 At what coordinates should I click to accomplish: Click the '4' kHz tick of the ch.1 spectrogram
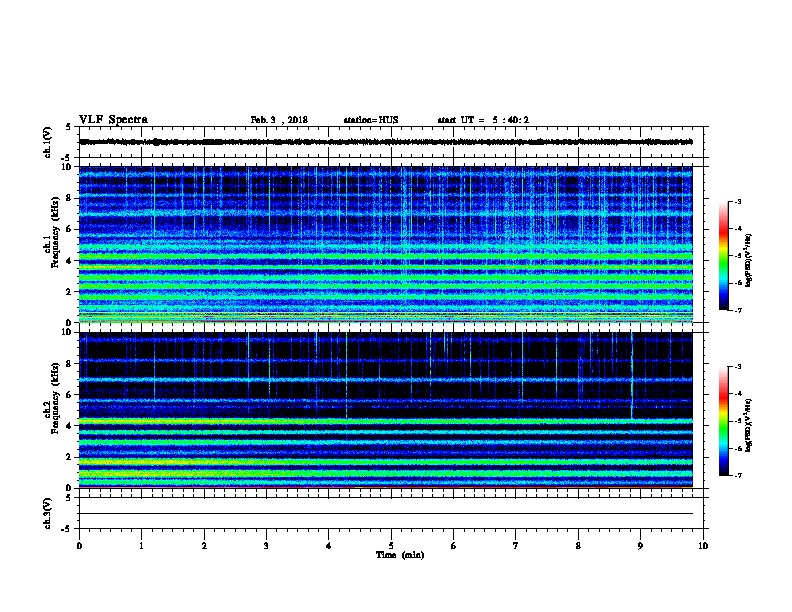coord(70,261)
